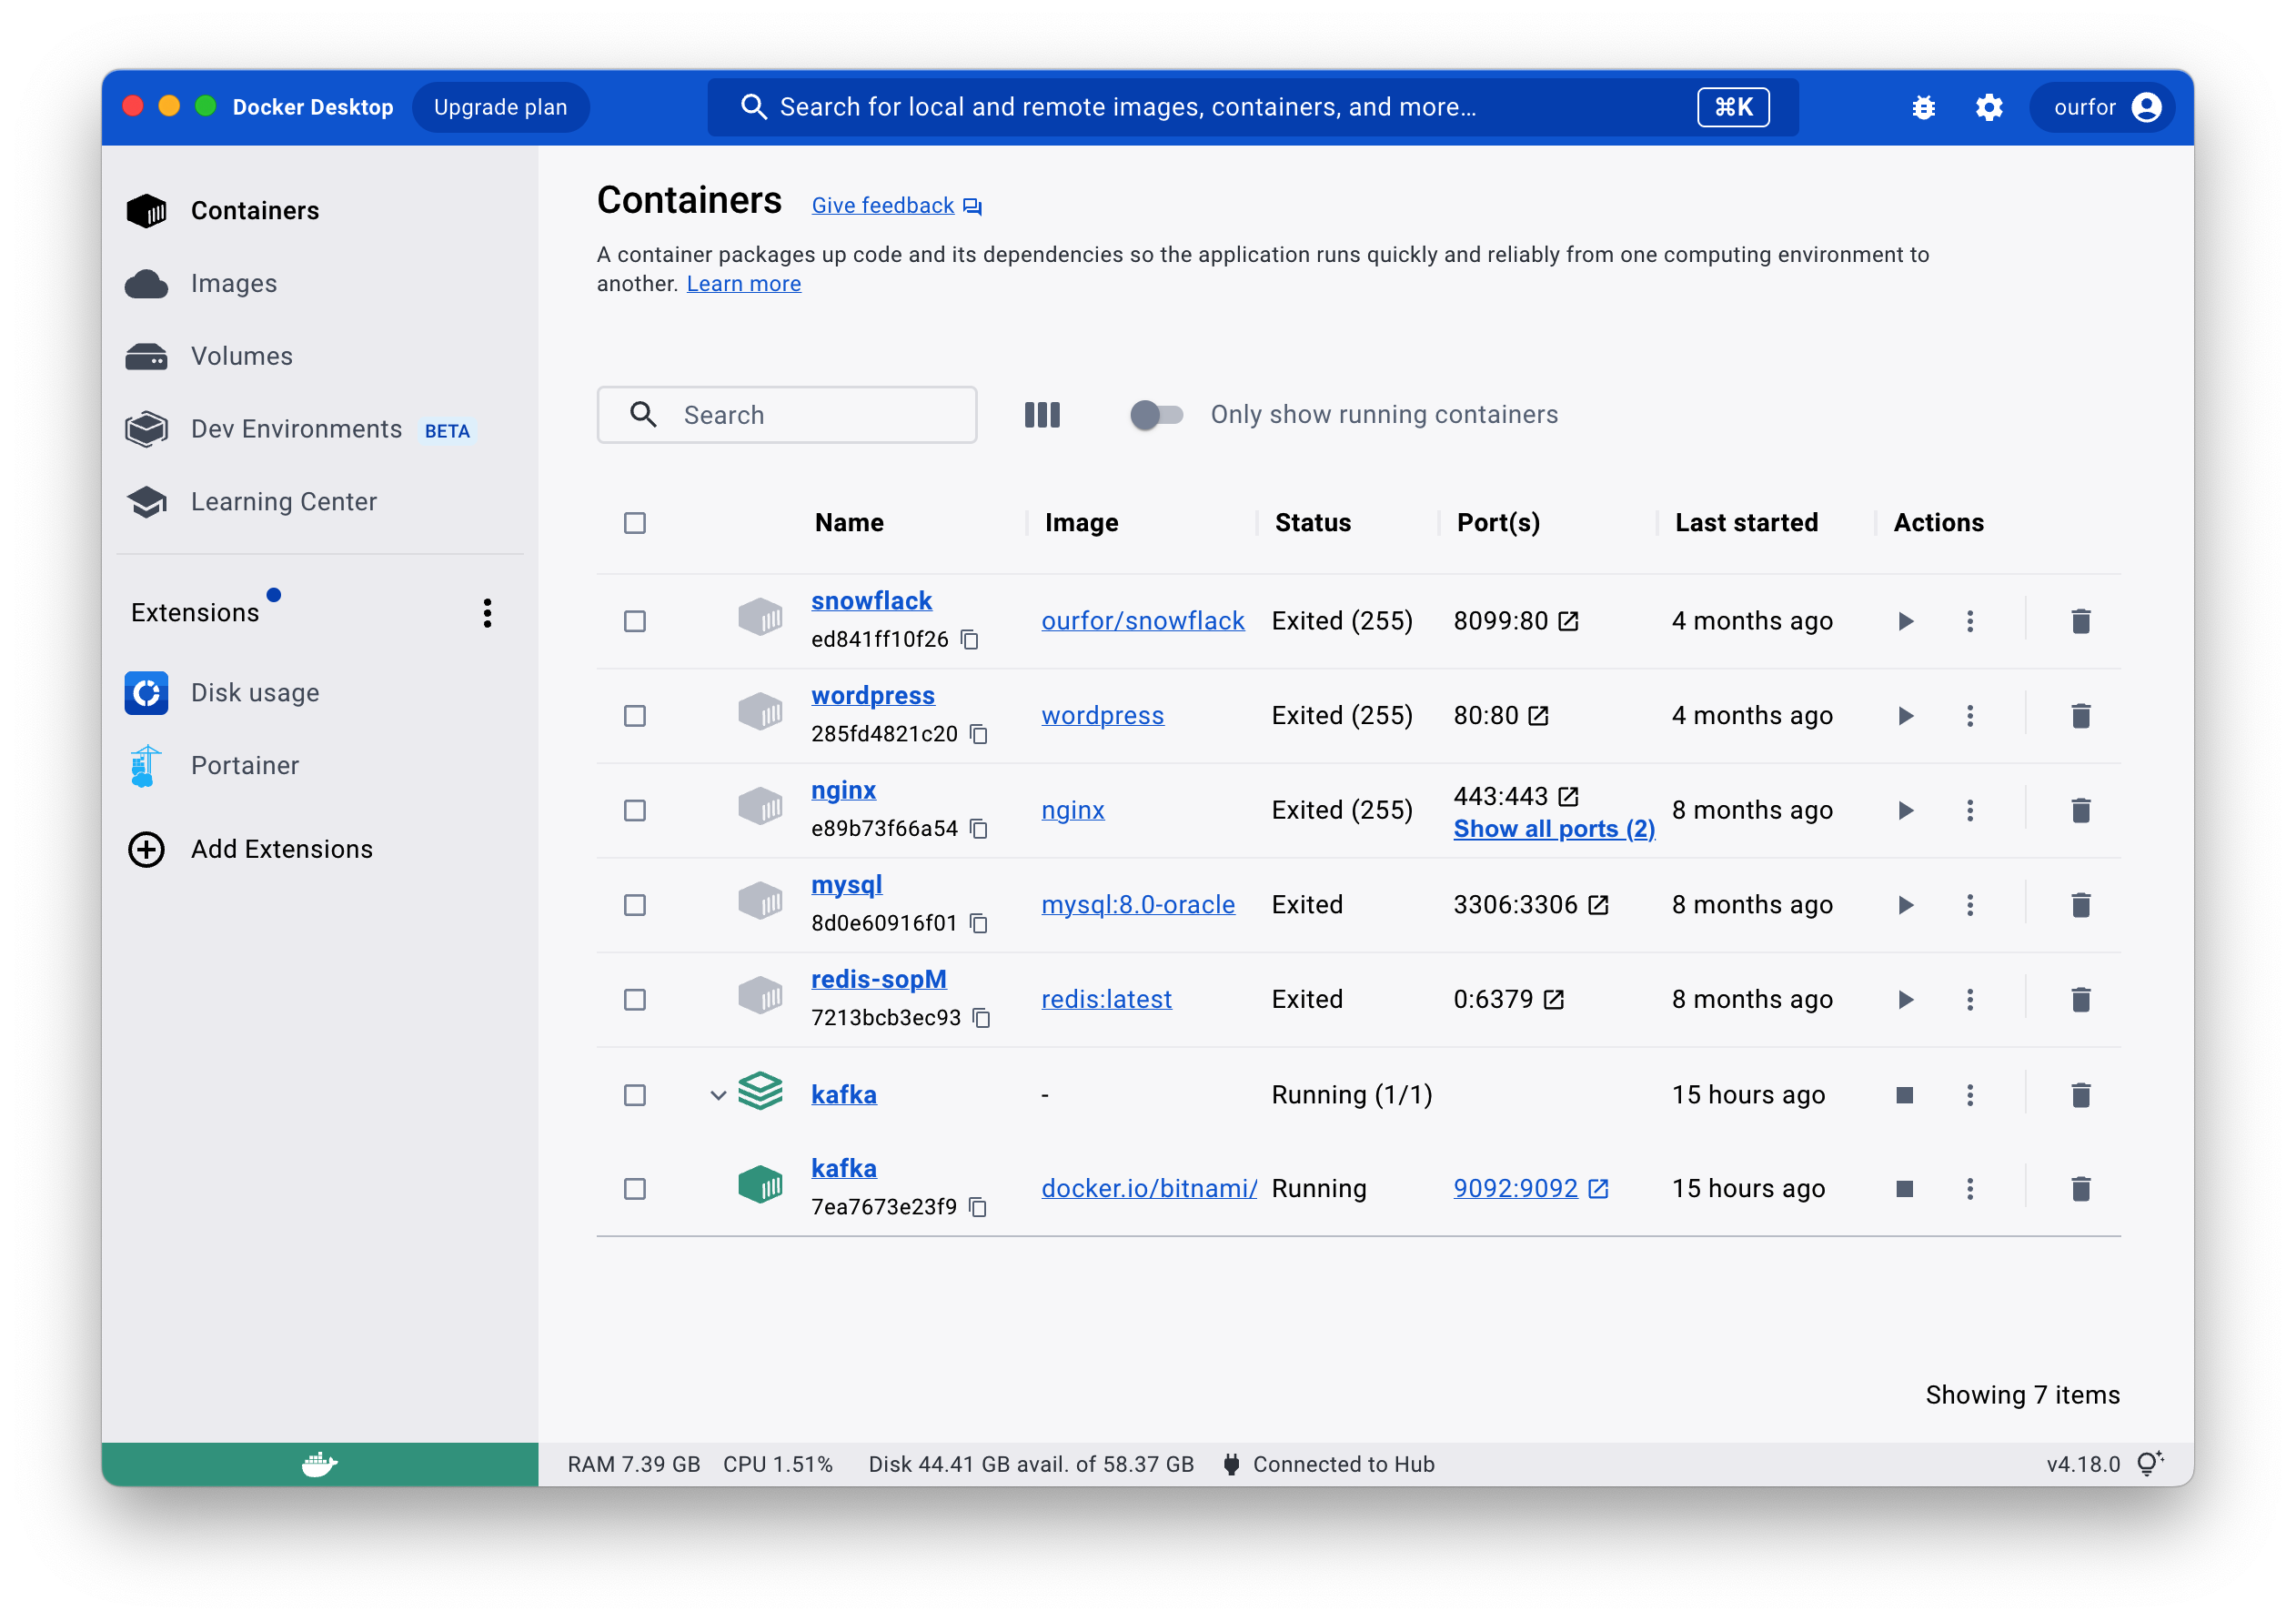Screen dimensions: 2296x1621
Task: Check the kafka group container checkbox
Action: click(x=635, y=1092)
